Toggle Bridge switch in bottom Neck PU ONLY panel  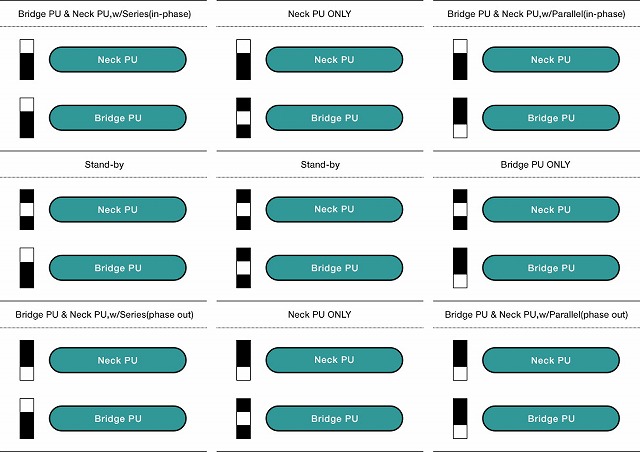pyautogui.click(x=244, y=419)
